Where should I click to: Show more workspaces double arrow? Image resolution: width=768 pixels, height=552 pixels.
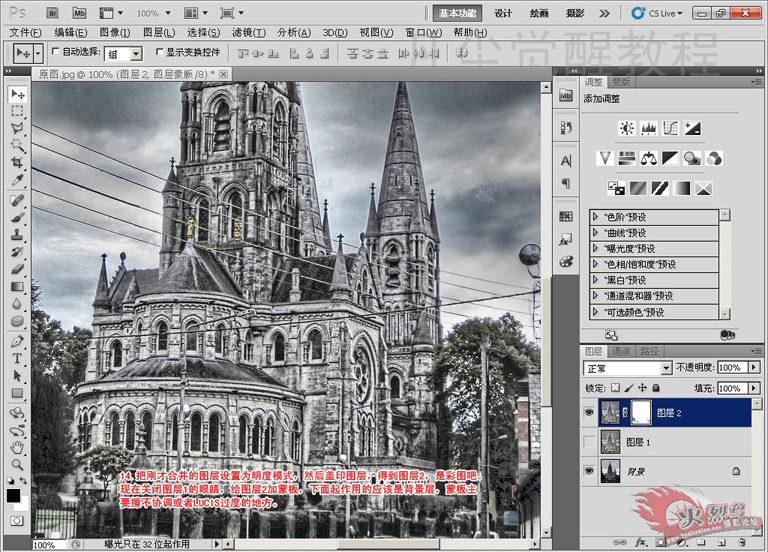[605, 13]
